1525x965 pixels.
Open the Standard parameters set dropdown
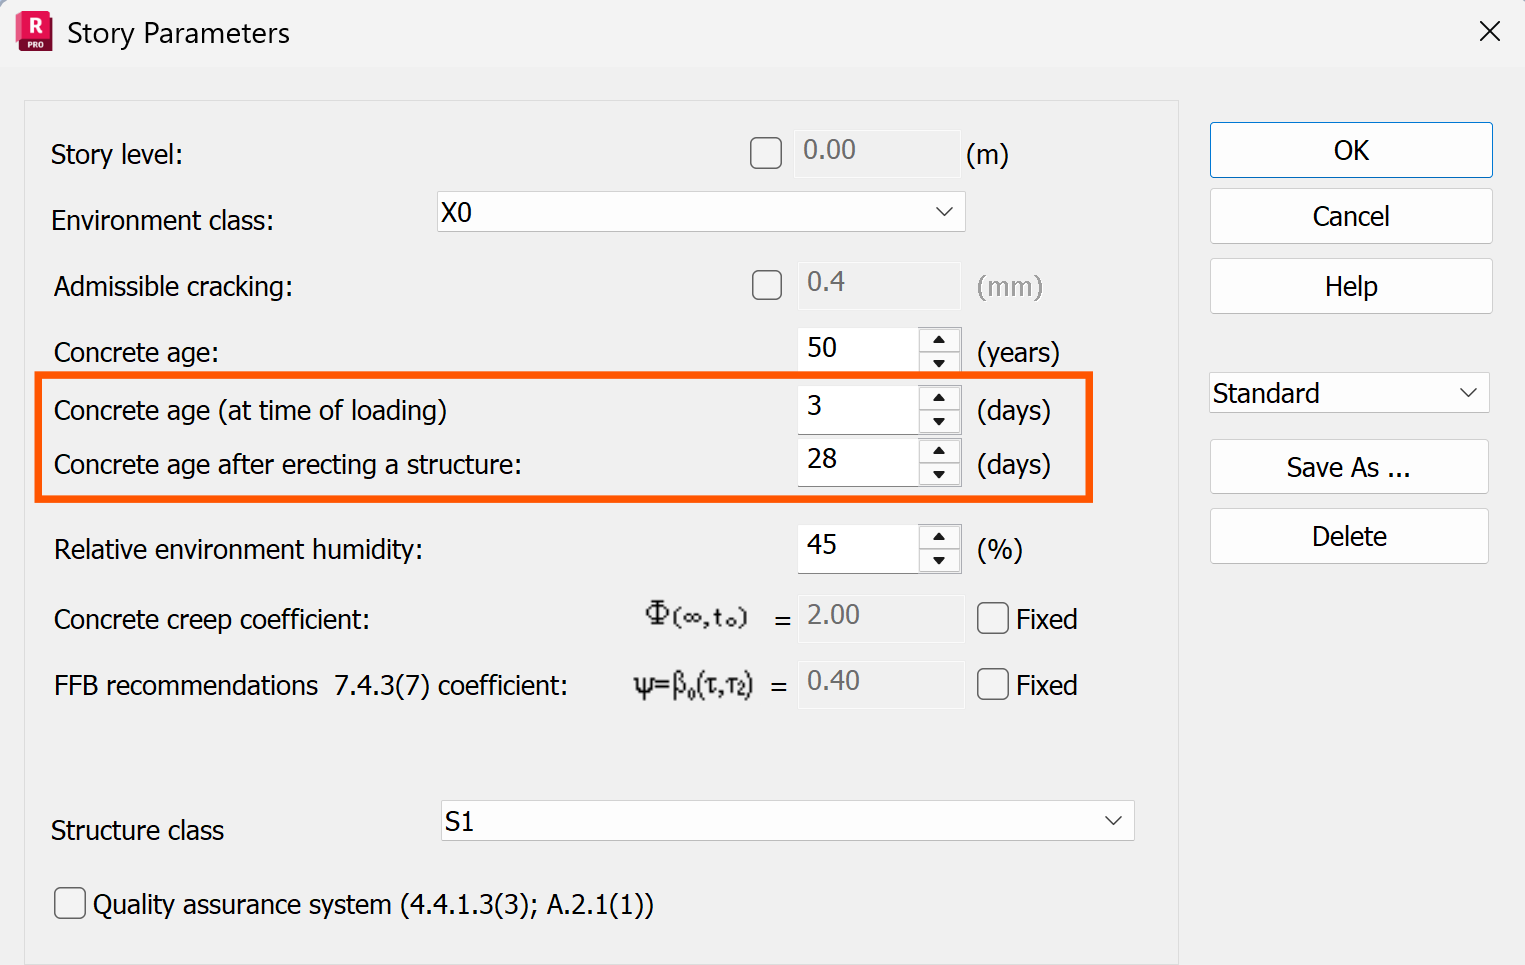(x=1467, y=393)
